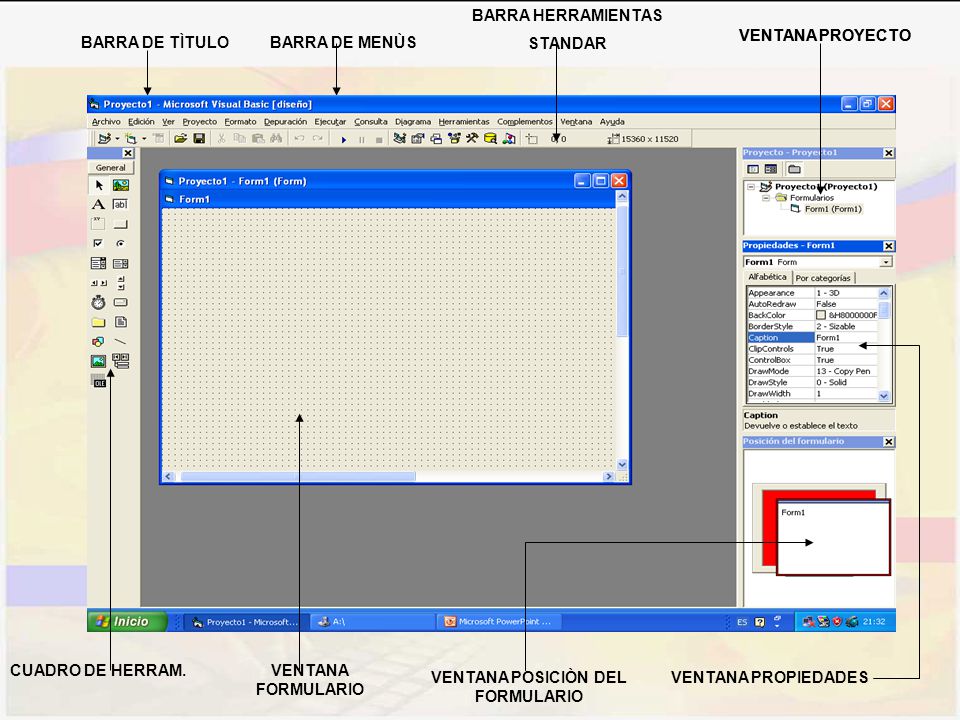Open the Project Explorer from toolbar
The width and height of the screenshot is (960, 720).
pos(399,139)
